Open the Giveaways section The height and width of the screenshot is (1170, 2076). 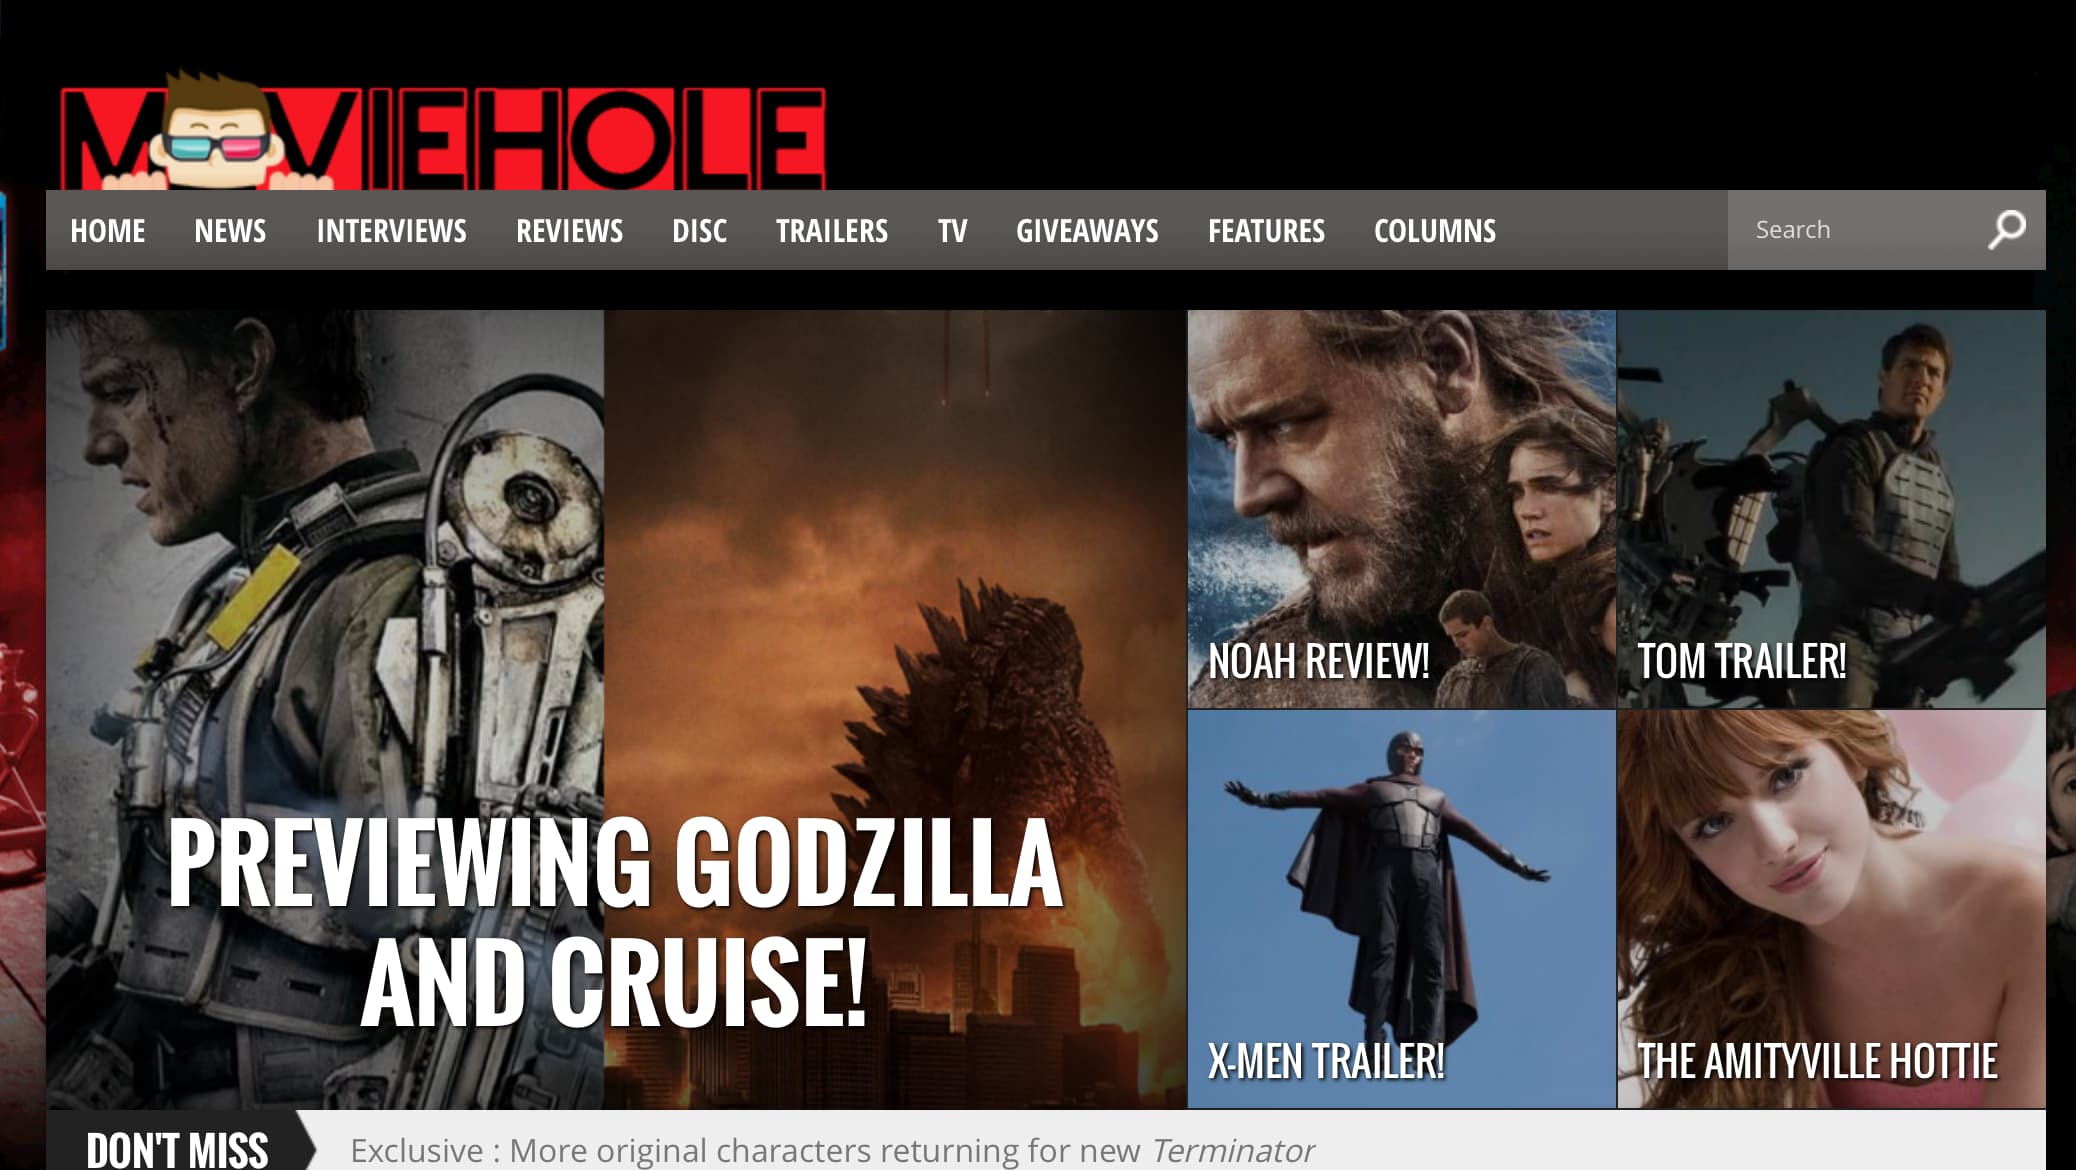(1087, 231)
